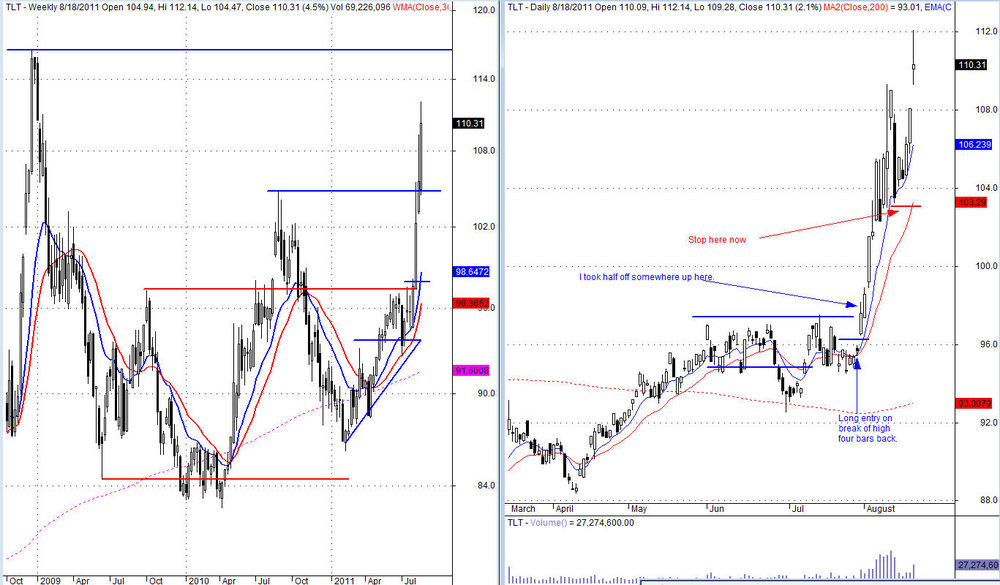The image size is (1000, 585).
Task: Click the red horizontal support line near 84
Action: coord(225,478)
